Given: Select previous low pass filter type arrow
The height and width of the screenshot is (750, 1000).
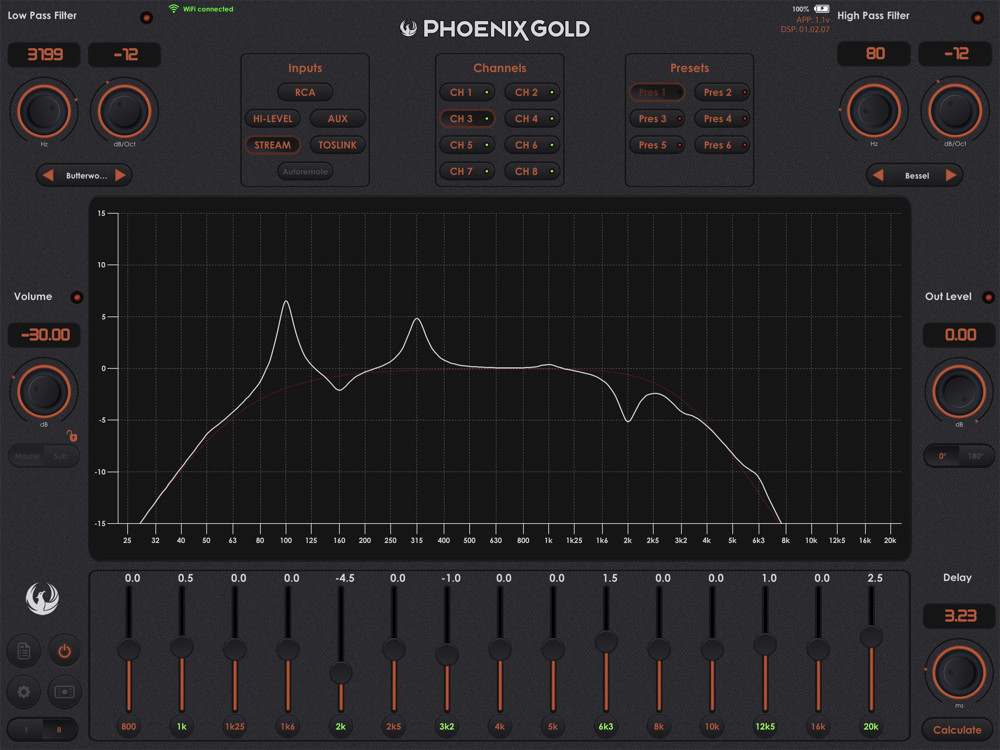Looking at the screenshot, I should click(x=48, y=175).
